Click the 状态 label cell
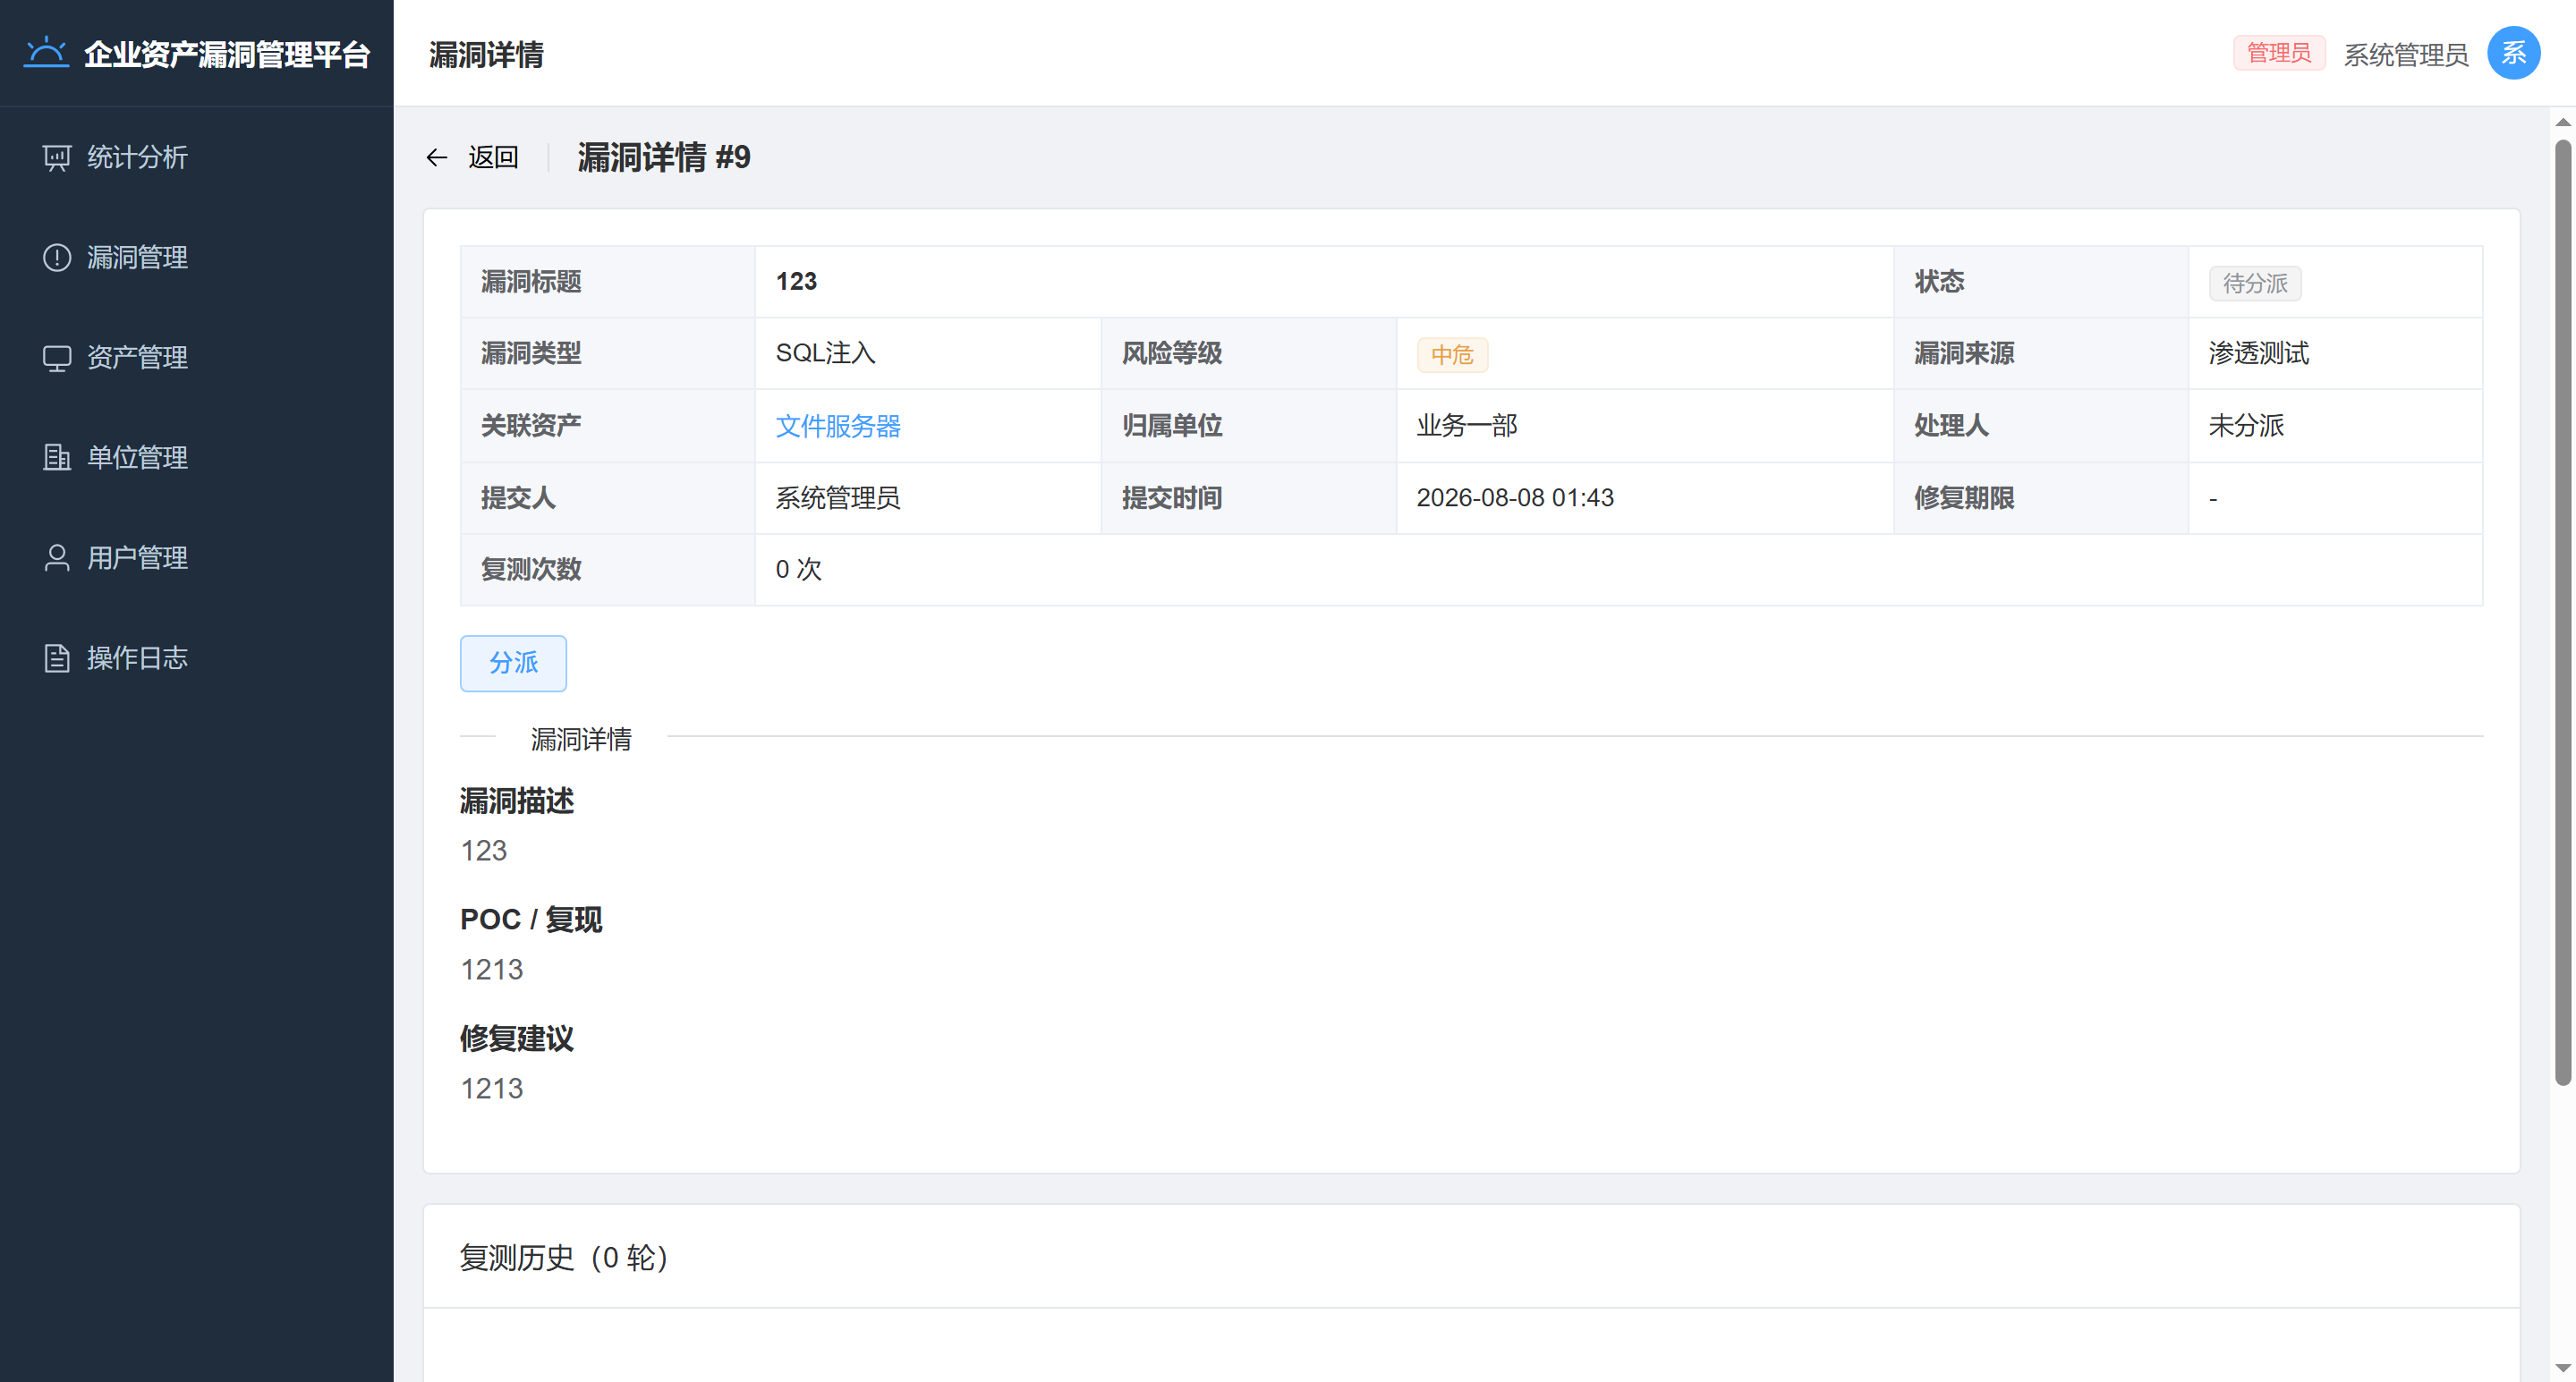 2040,282
